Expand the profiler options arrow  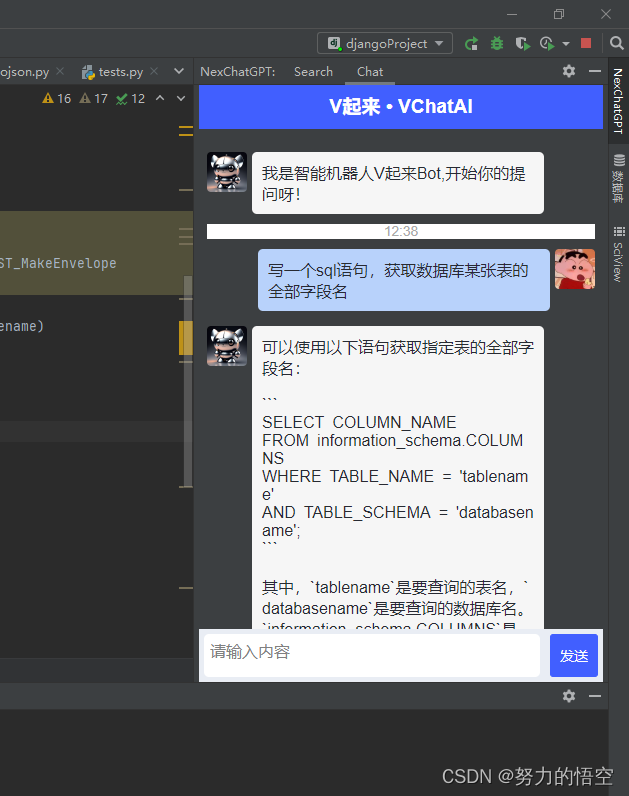(x=566, y=44)
